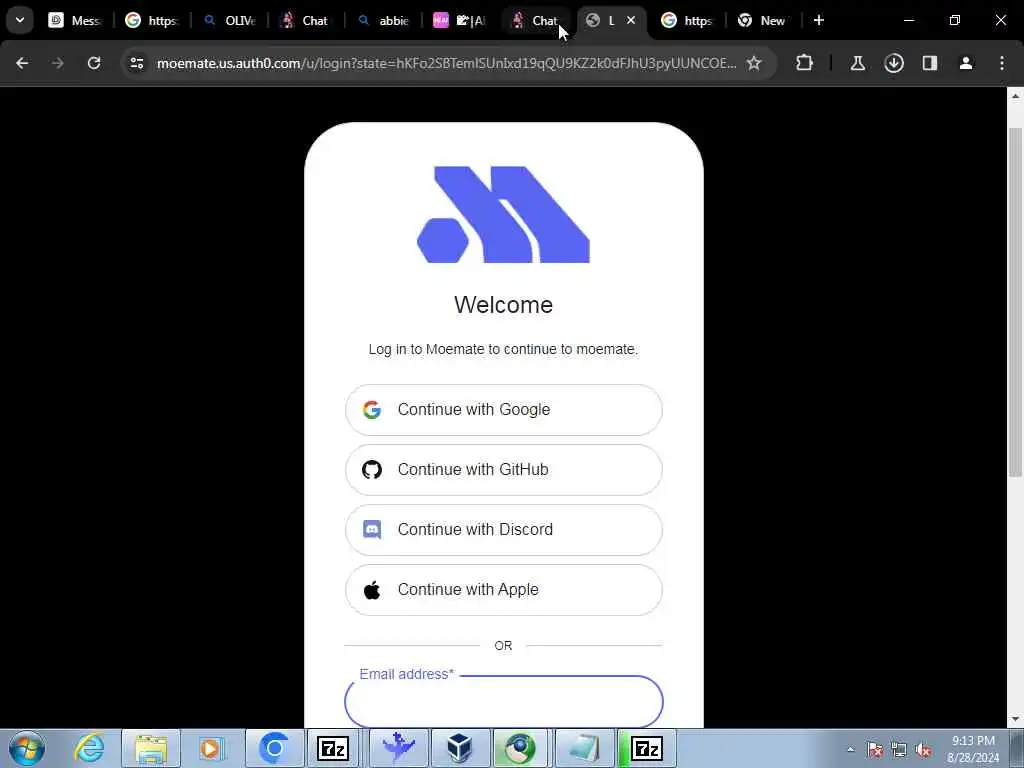Image resolution: width=1024 pixels, height=768 pixels.
Task: Open the blue circle browser taskbar icon
Action: tap(274, 748)
